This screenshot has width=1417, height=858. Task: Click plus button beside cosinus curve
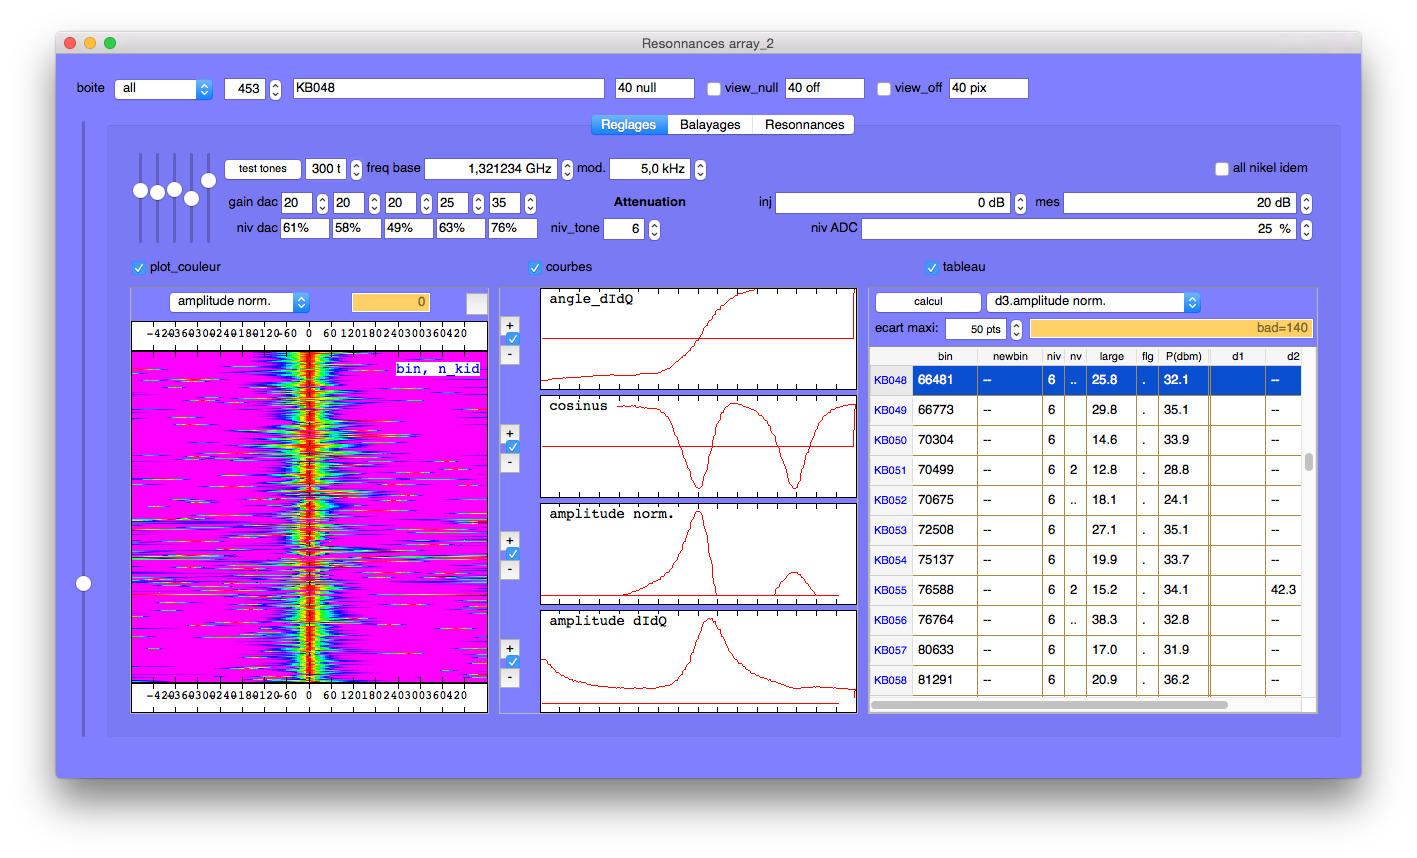point(510,433)
